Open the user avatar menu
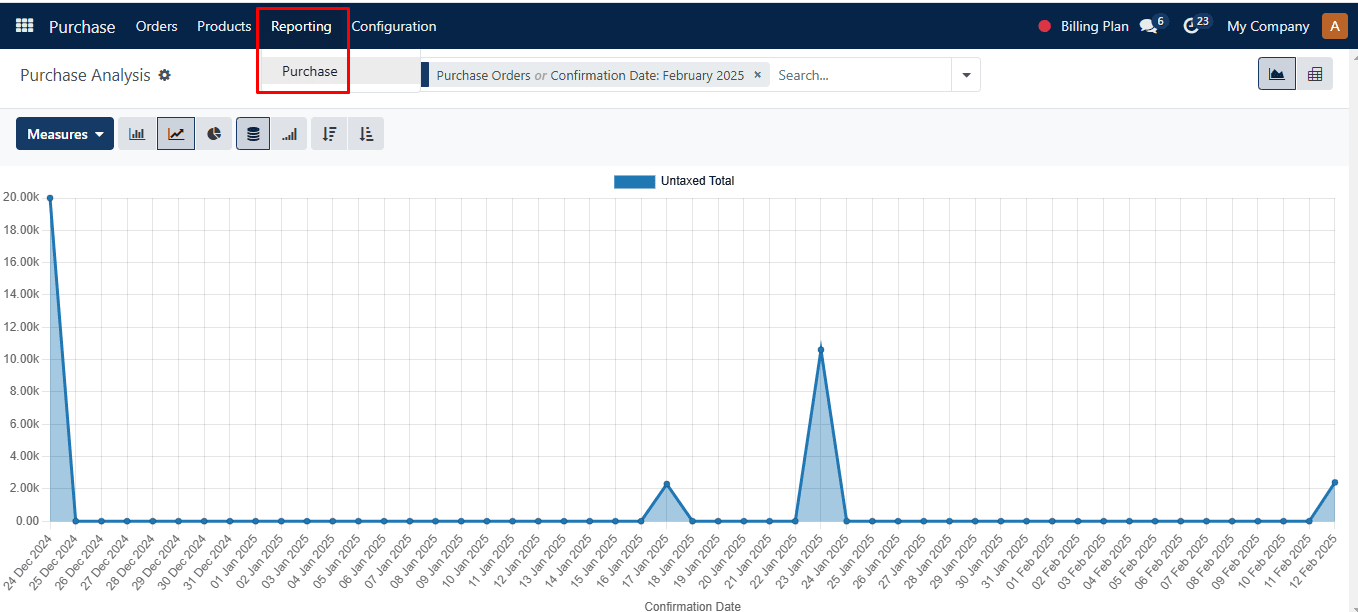1358x612 pixels. [1334, 26]
